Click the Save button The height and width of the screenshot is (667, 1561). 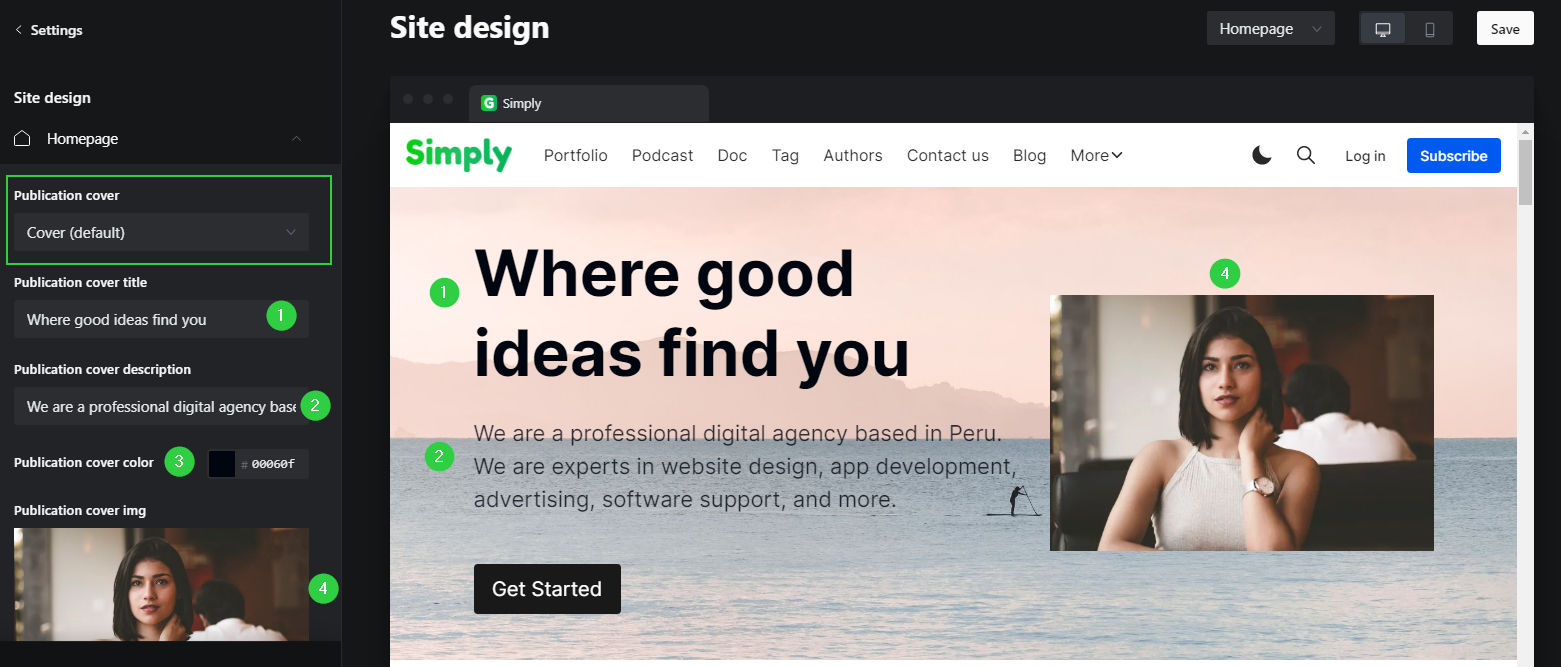click(x=1505, y=29)
